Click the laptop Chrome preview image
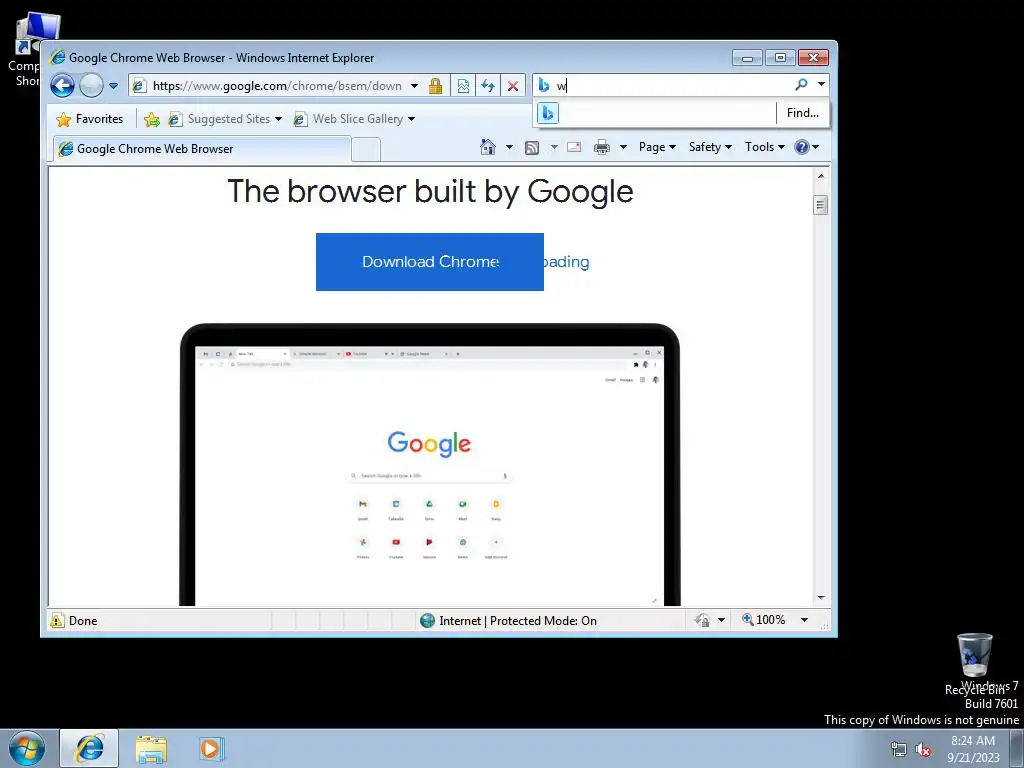 [430, 464]
